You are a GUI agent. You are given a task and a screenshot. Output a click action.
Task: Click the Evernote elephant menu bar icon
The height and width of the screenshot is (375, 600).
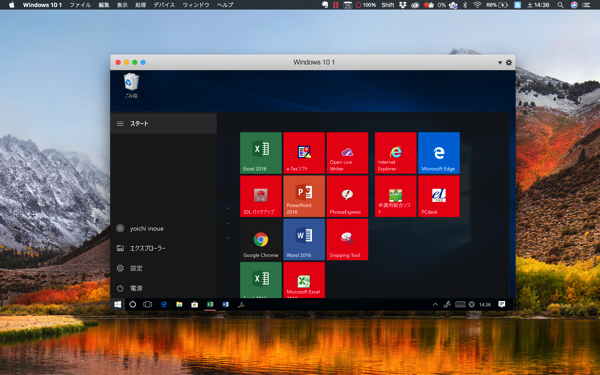pos(324,5)
